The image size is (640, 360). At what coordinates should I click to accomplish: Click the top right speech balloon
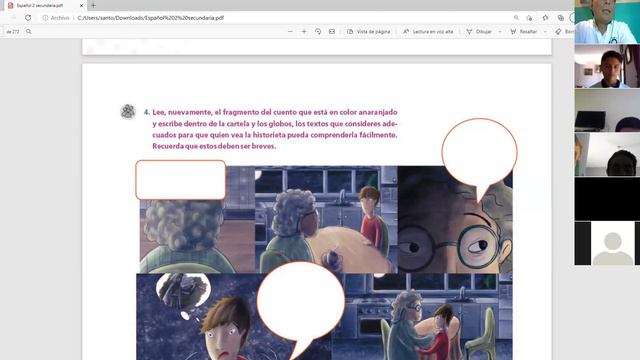479,153
